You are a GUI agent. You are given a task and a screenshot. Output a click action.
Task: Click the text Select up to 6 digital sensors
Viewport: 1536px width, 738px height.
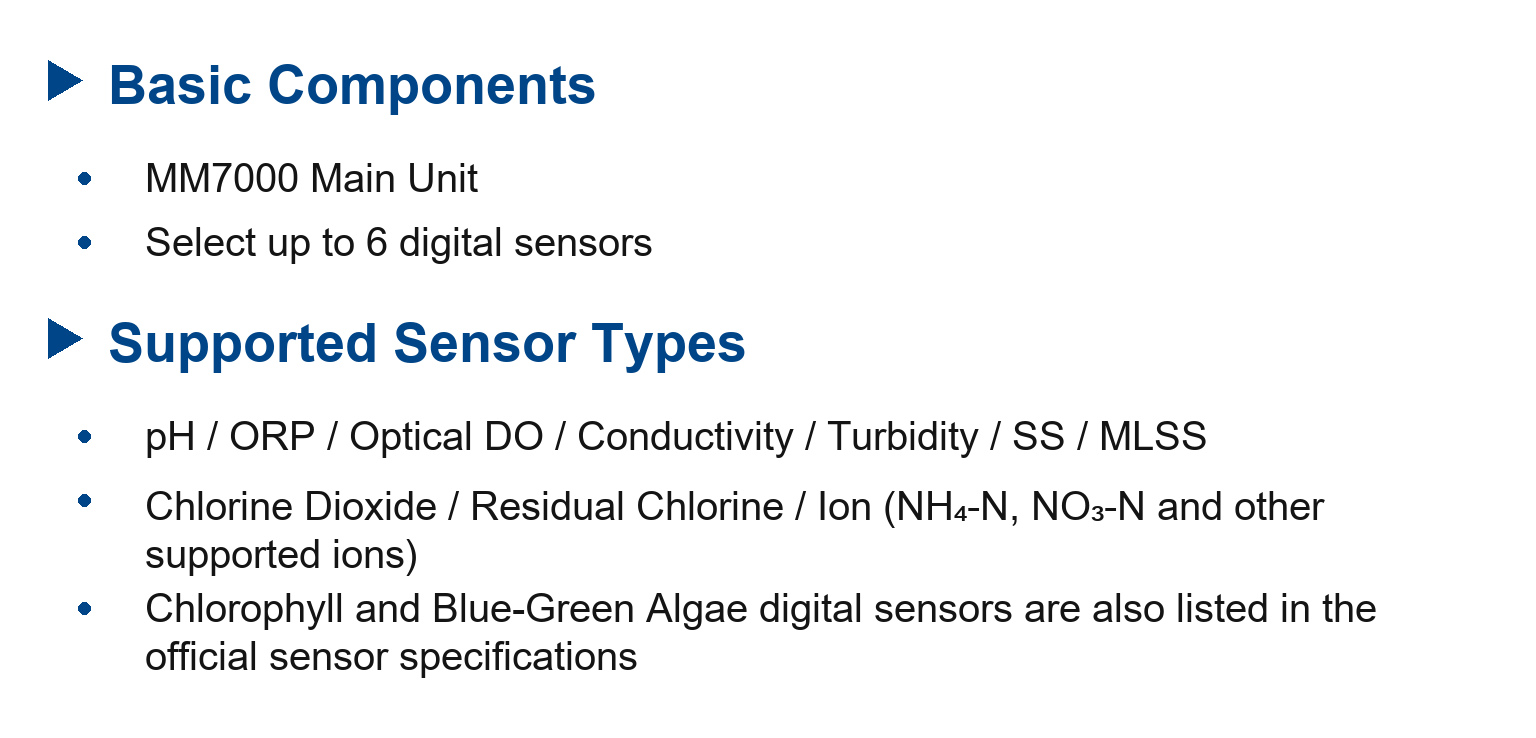pyautogui.click(x=398, y=243)
